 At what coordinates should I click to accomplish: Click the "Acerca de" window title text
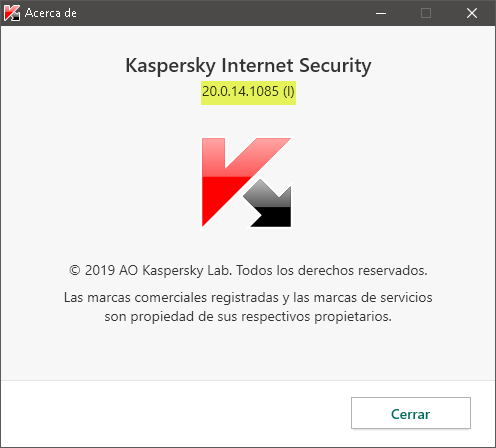pos(51,13)
